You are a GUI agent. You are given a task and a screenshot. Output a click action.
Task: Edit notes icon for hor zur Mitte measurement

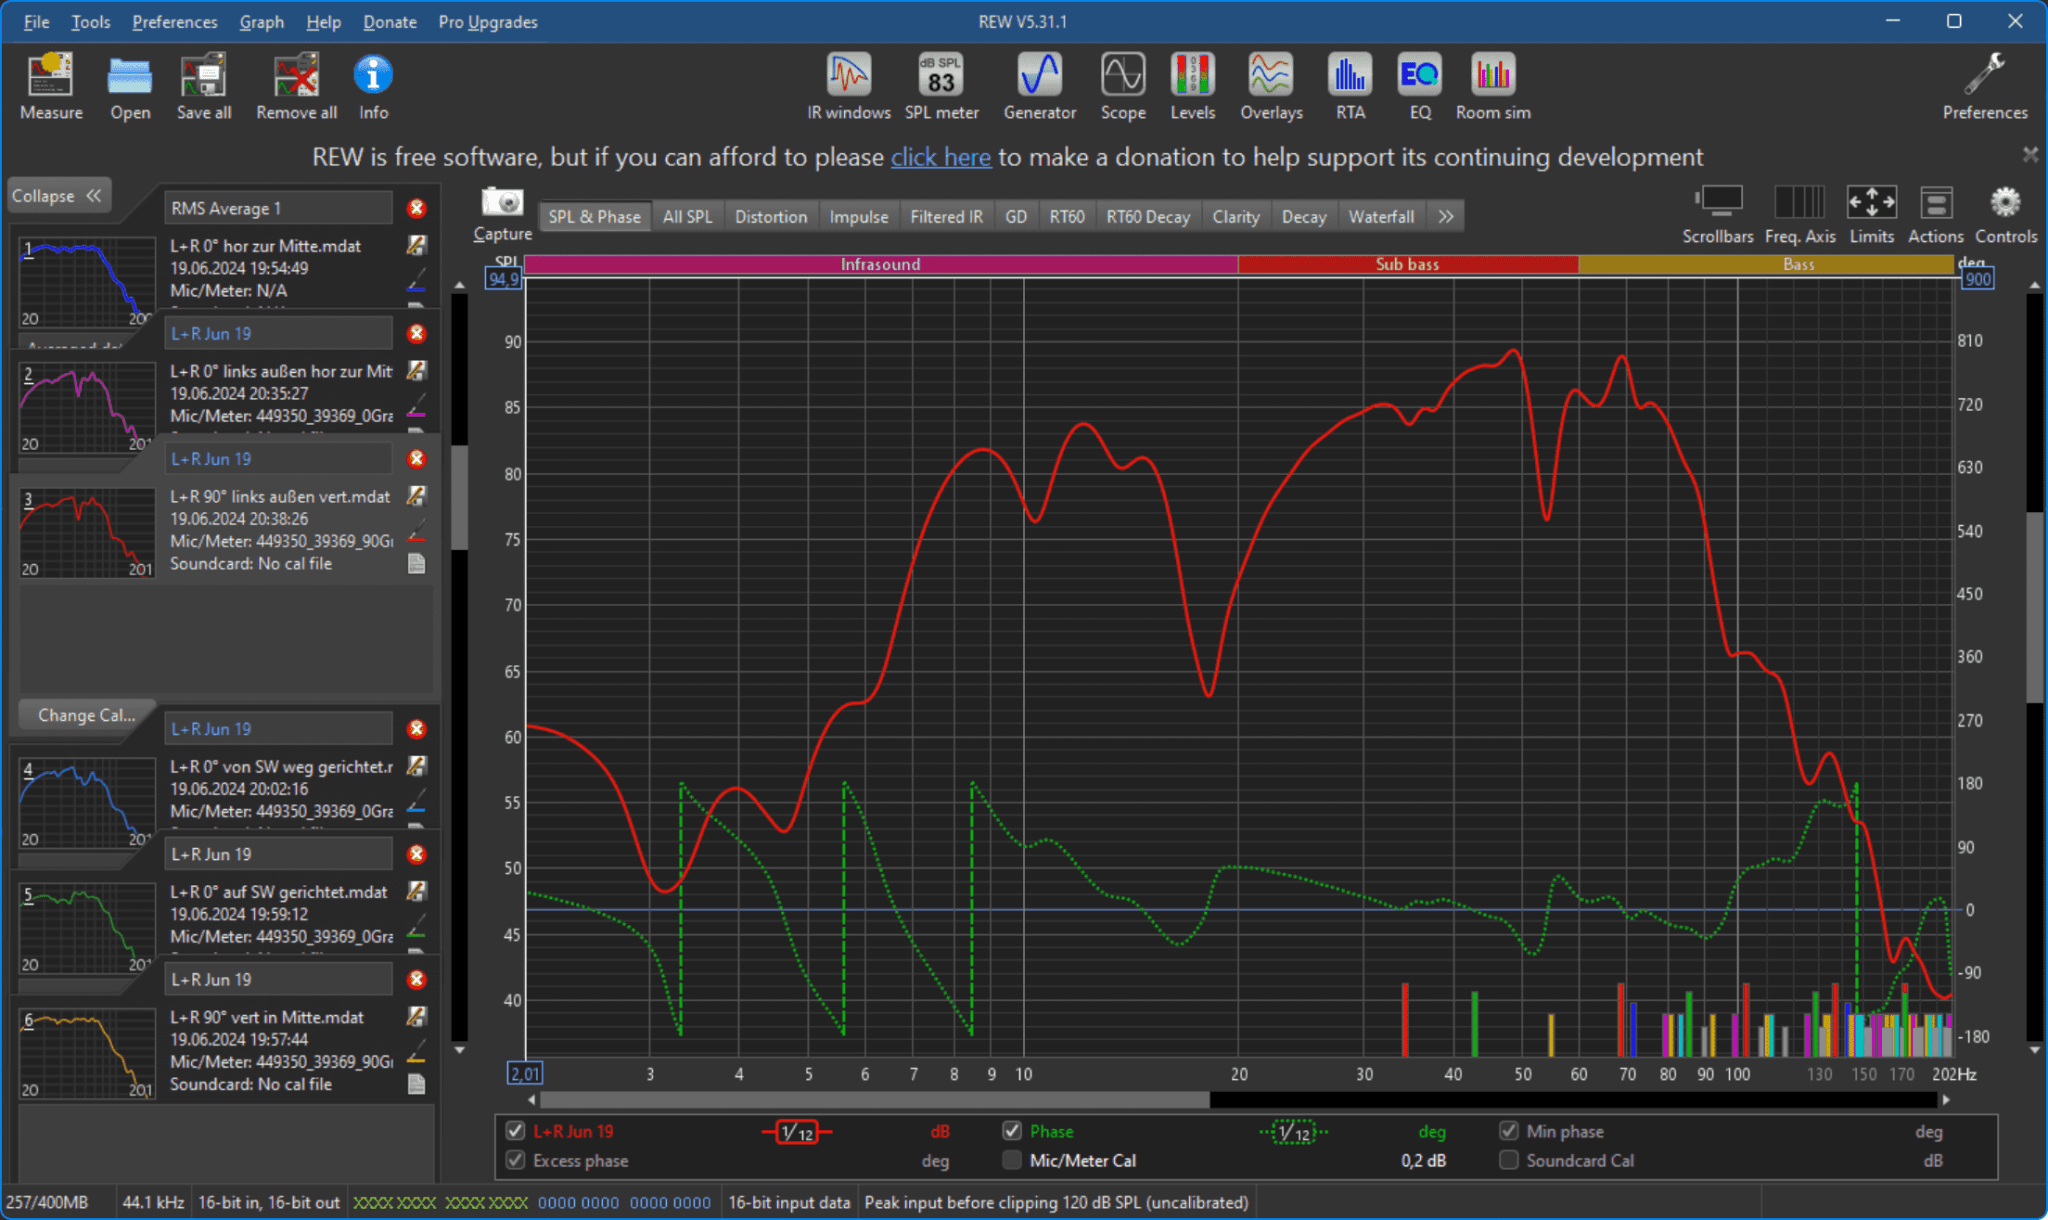[417, 245]
